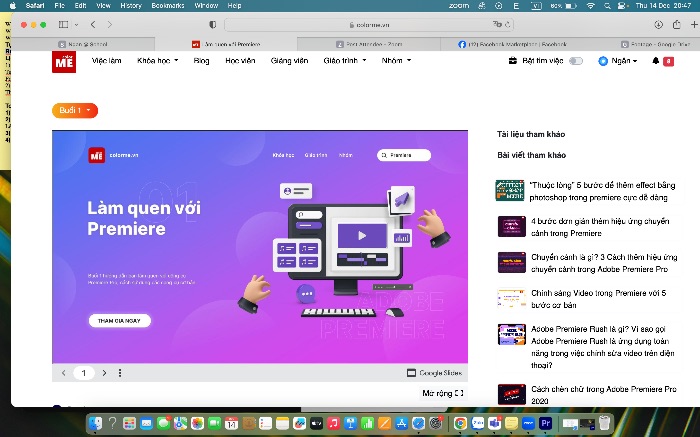
Task: Show Safari downloads
Action: tap(658, 25)
